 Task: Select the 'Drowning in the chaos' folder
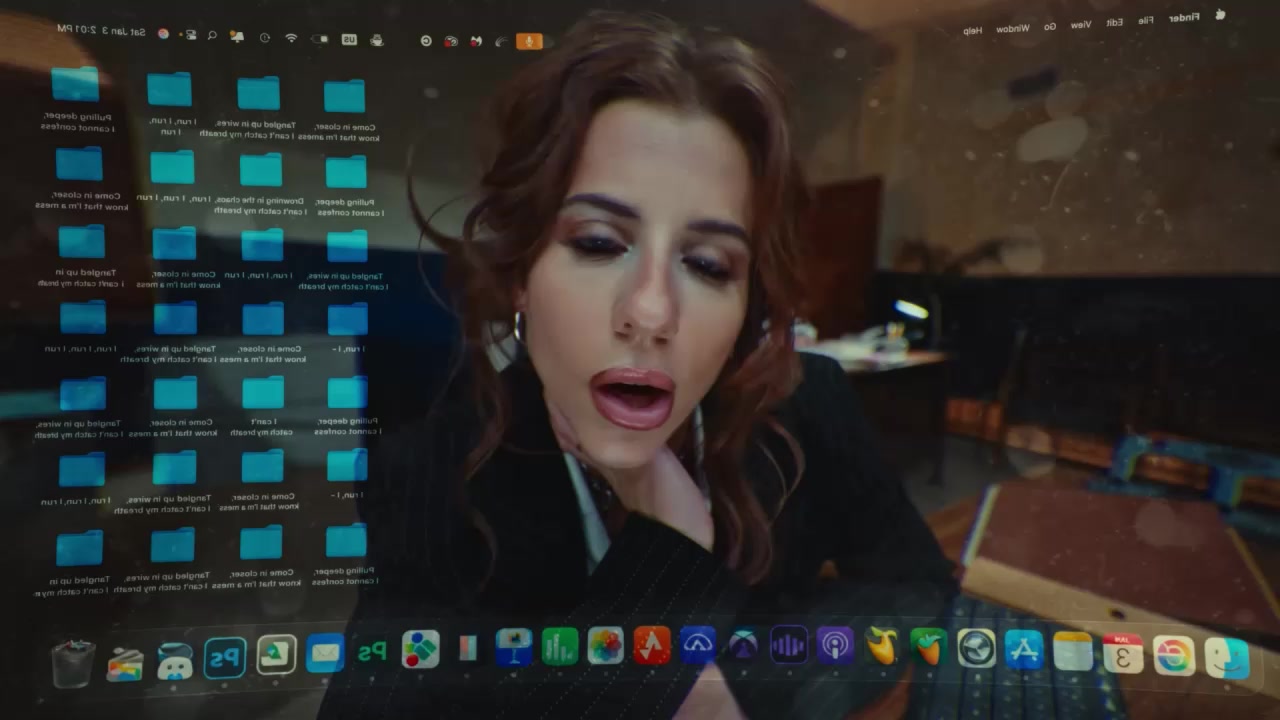click(261, 170)
